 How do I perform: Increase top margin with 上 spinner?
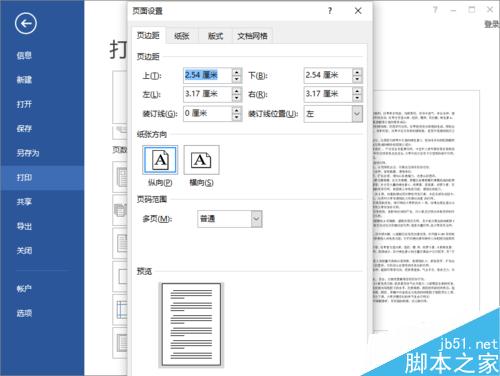[x=237, y=72]
